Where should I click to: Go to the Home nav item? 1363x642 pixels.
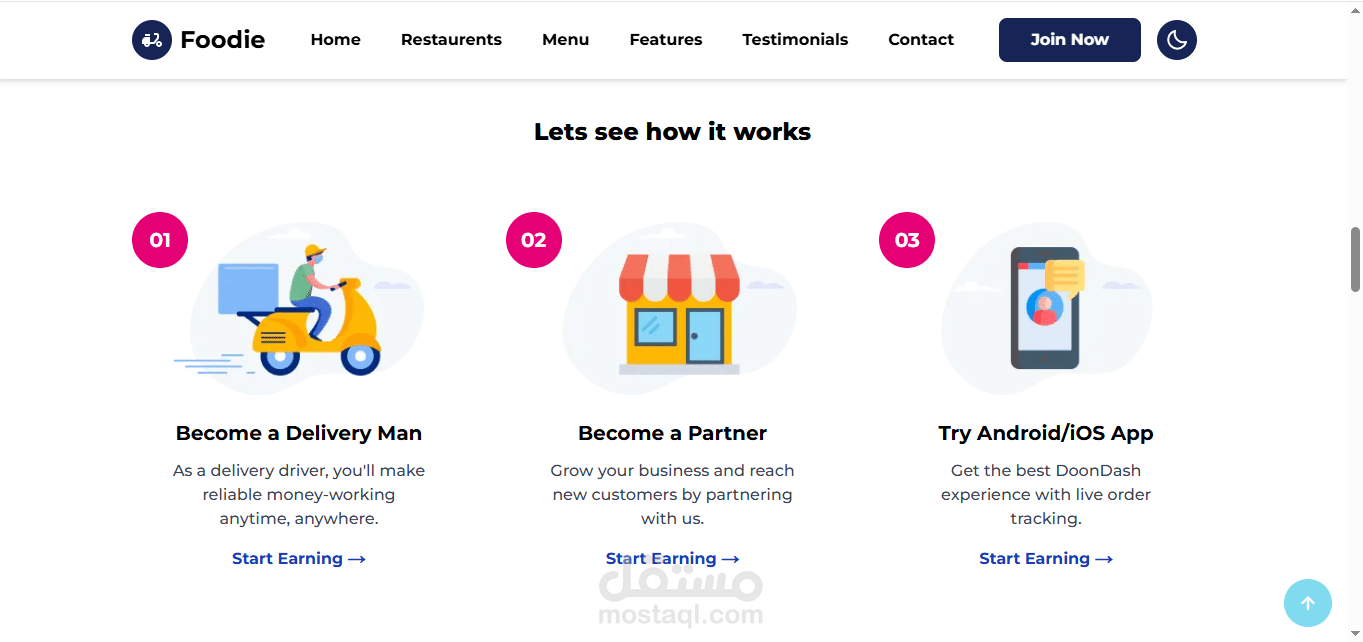point(336,40)
